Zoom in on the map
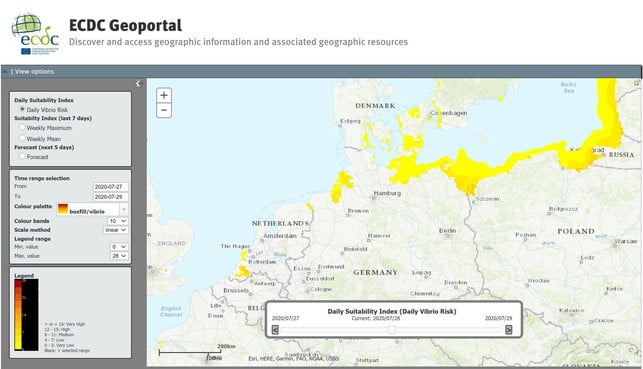The width and height of the screenshot is (643, 369). pyautogui.click(x=164, y=95)
